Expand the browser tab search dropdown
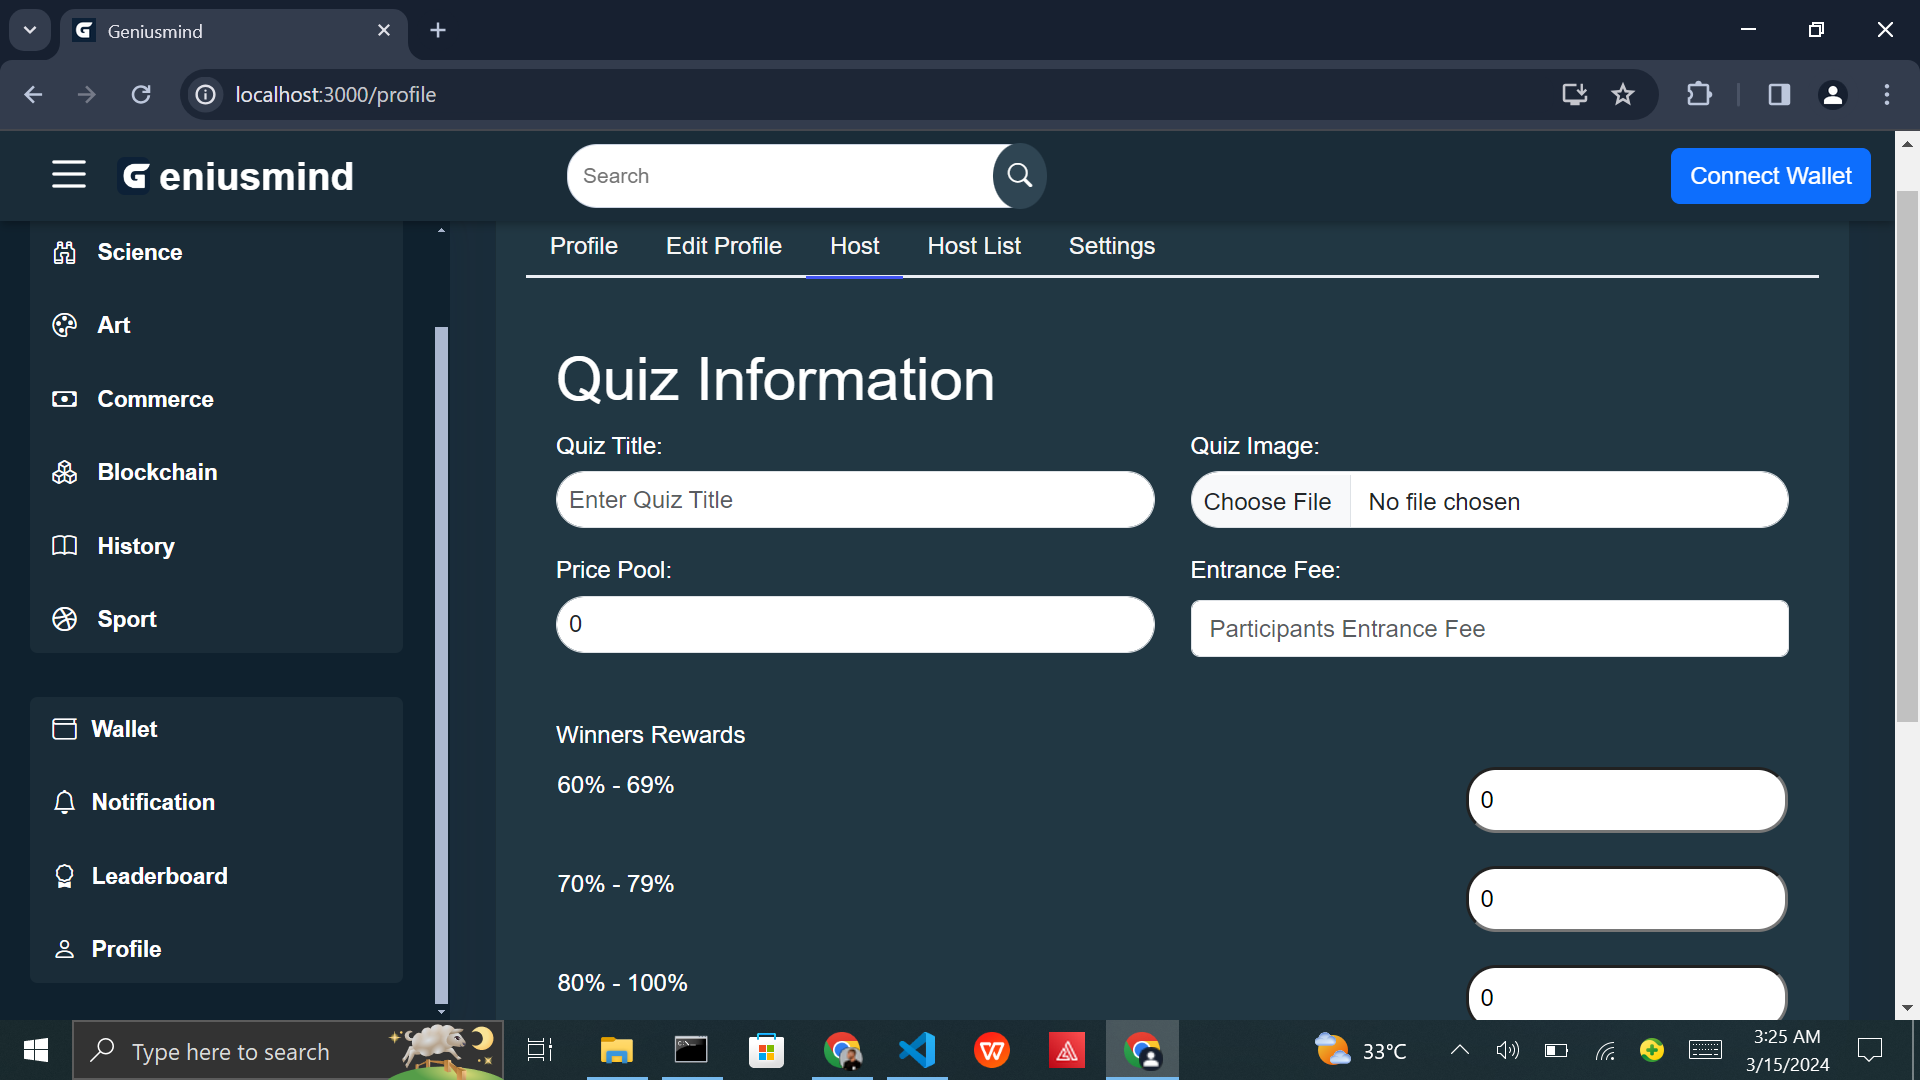1920x1080 pixels. pyautogui.click(x=30, y=30)
